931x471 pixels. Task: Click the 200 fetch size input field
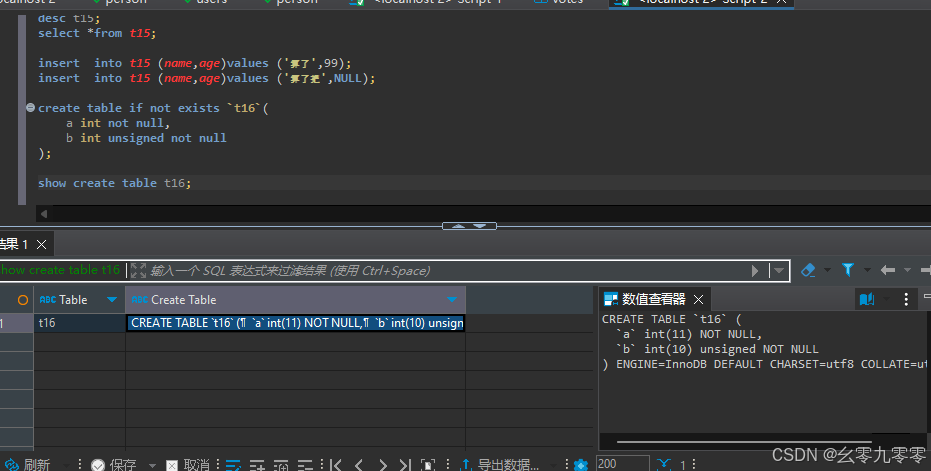[622, 464]
